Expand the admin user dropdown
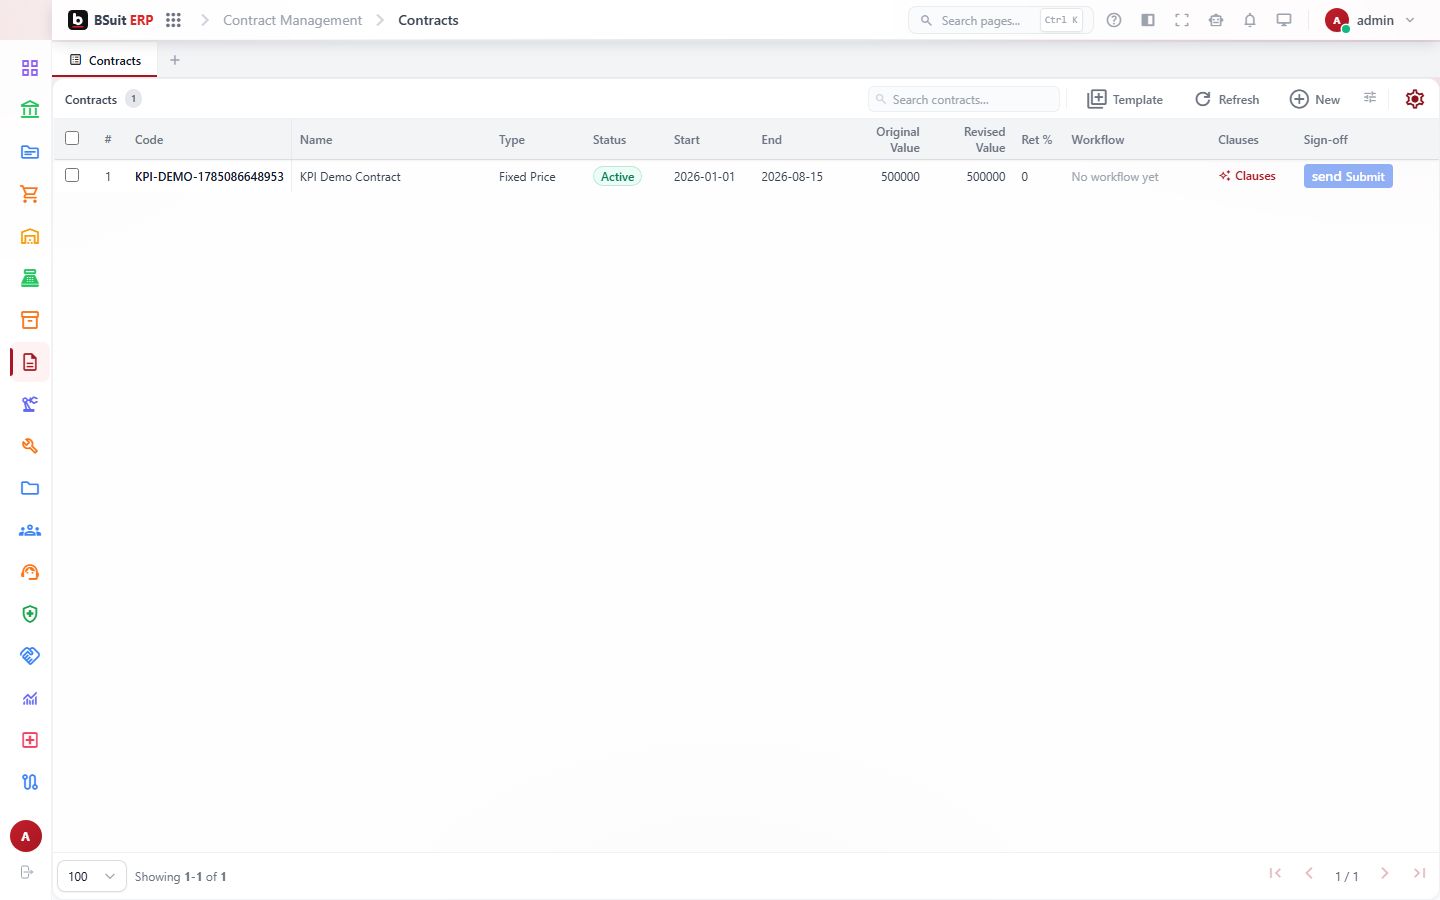 pyautogui.click(x=1371, y=20)
